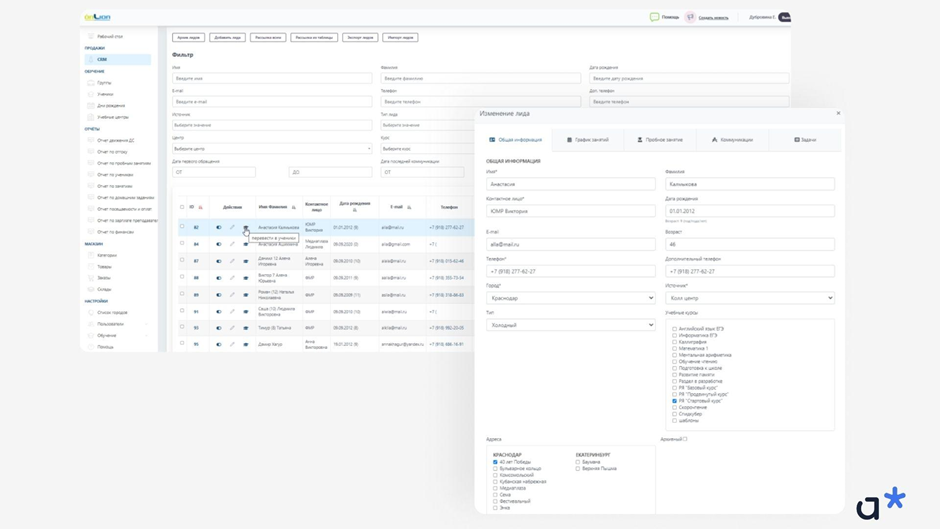Click the Категории icon in sidebar

coord(91,255)
